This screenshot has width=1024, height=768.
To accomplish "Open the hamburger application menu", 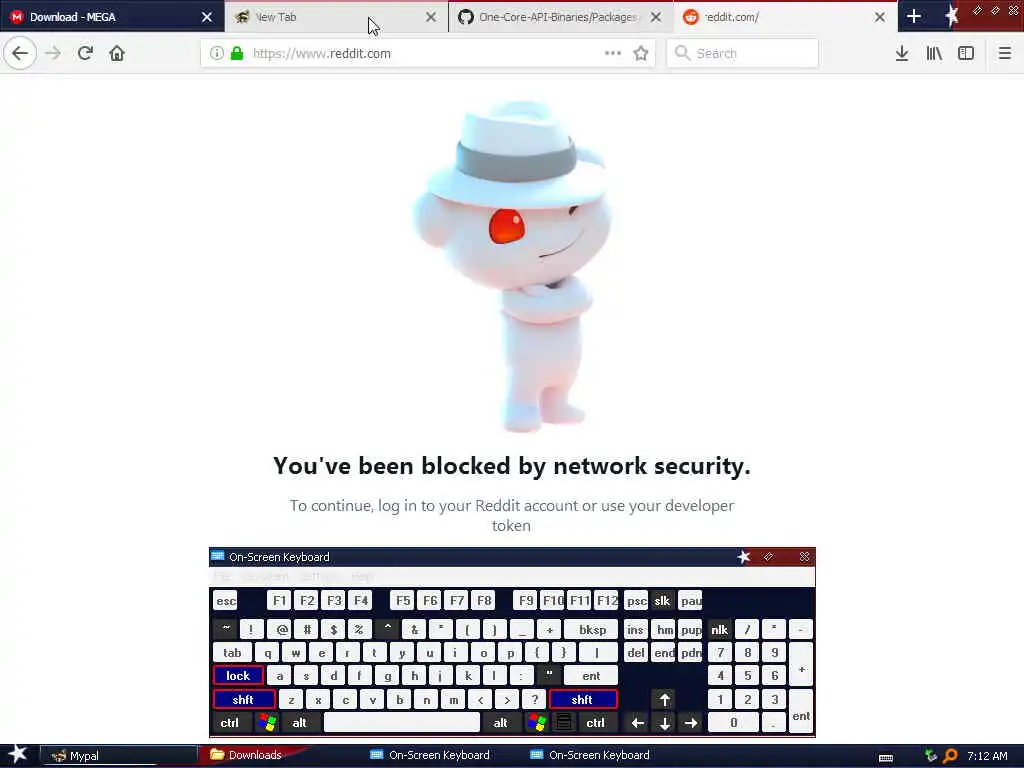I will coord(1004,54).
